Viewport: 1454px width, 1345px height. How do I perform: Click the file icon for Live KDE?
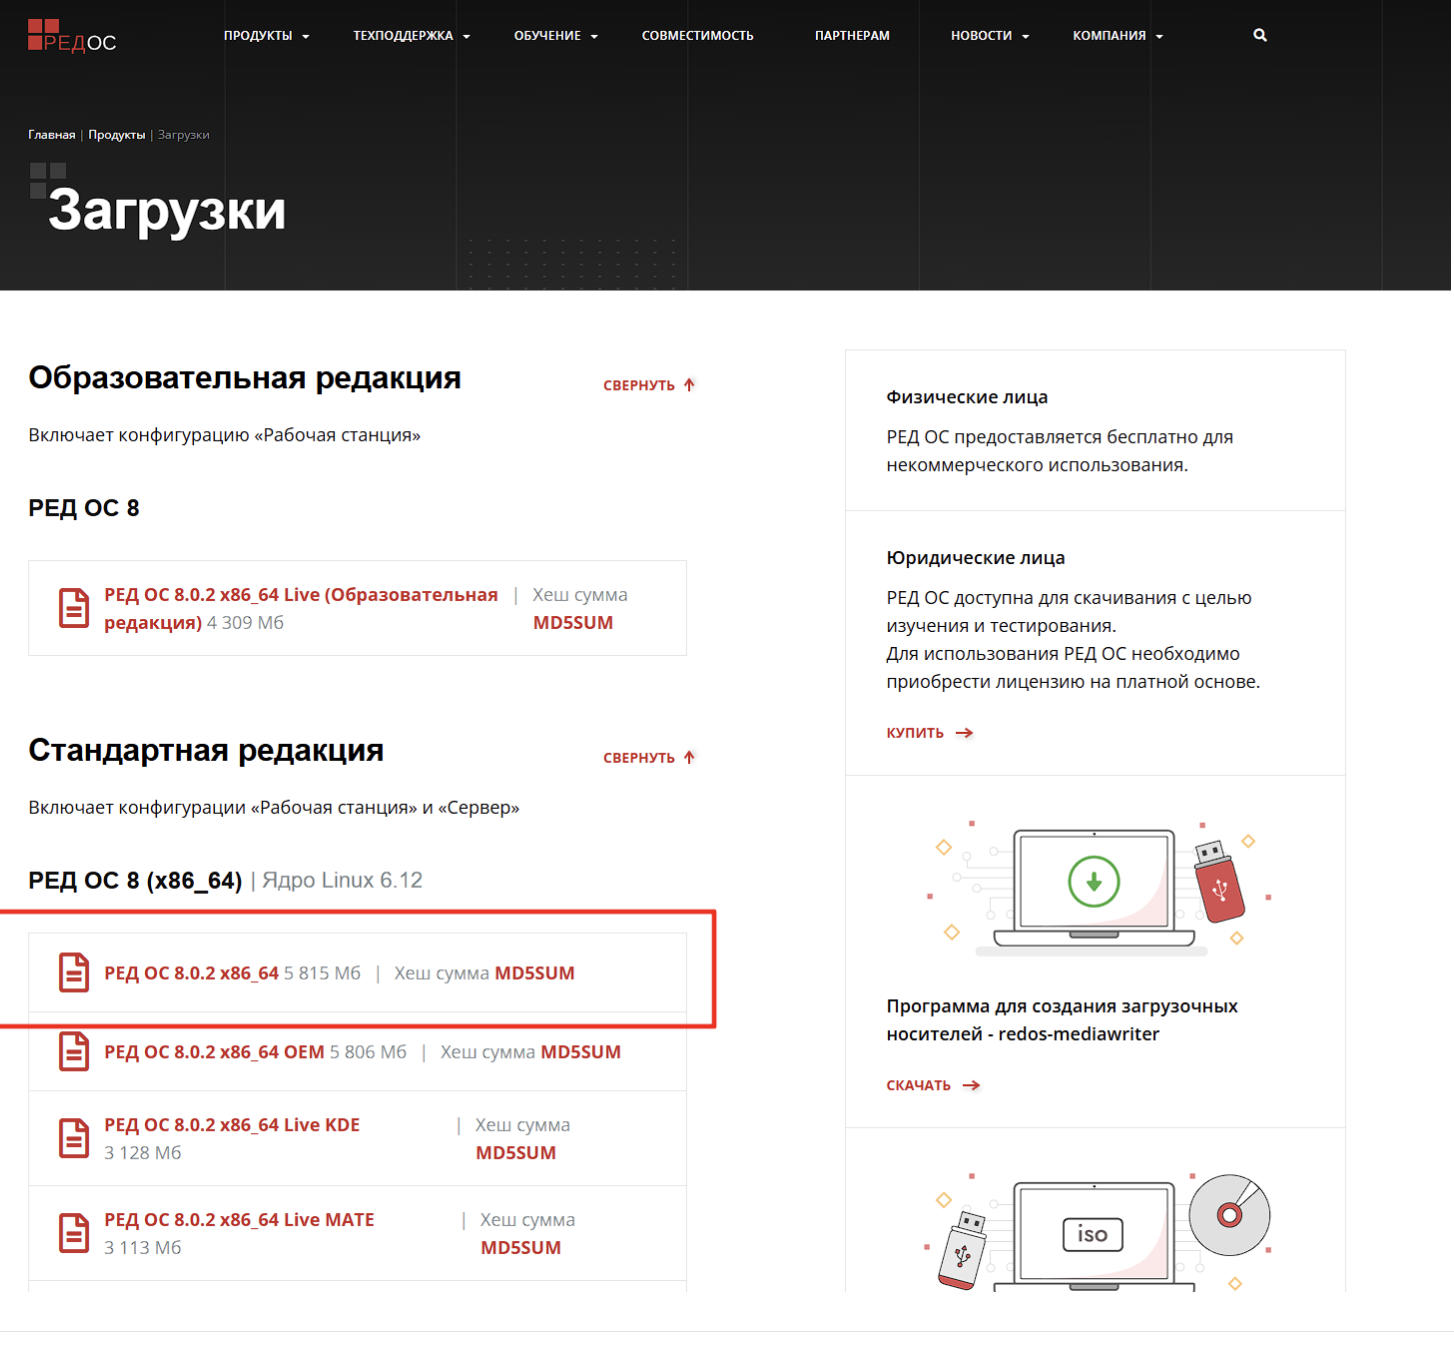(x=74, y=1138)
